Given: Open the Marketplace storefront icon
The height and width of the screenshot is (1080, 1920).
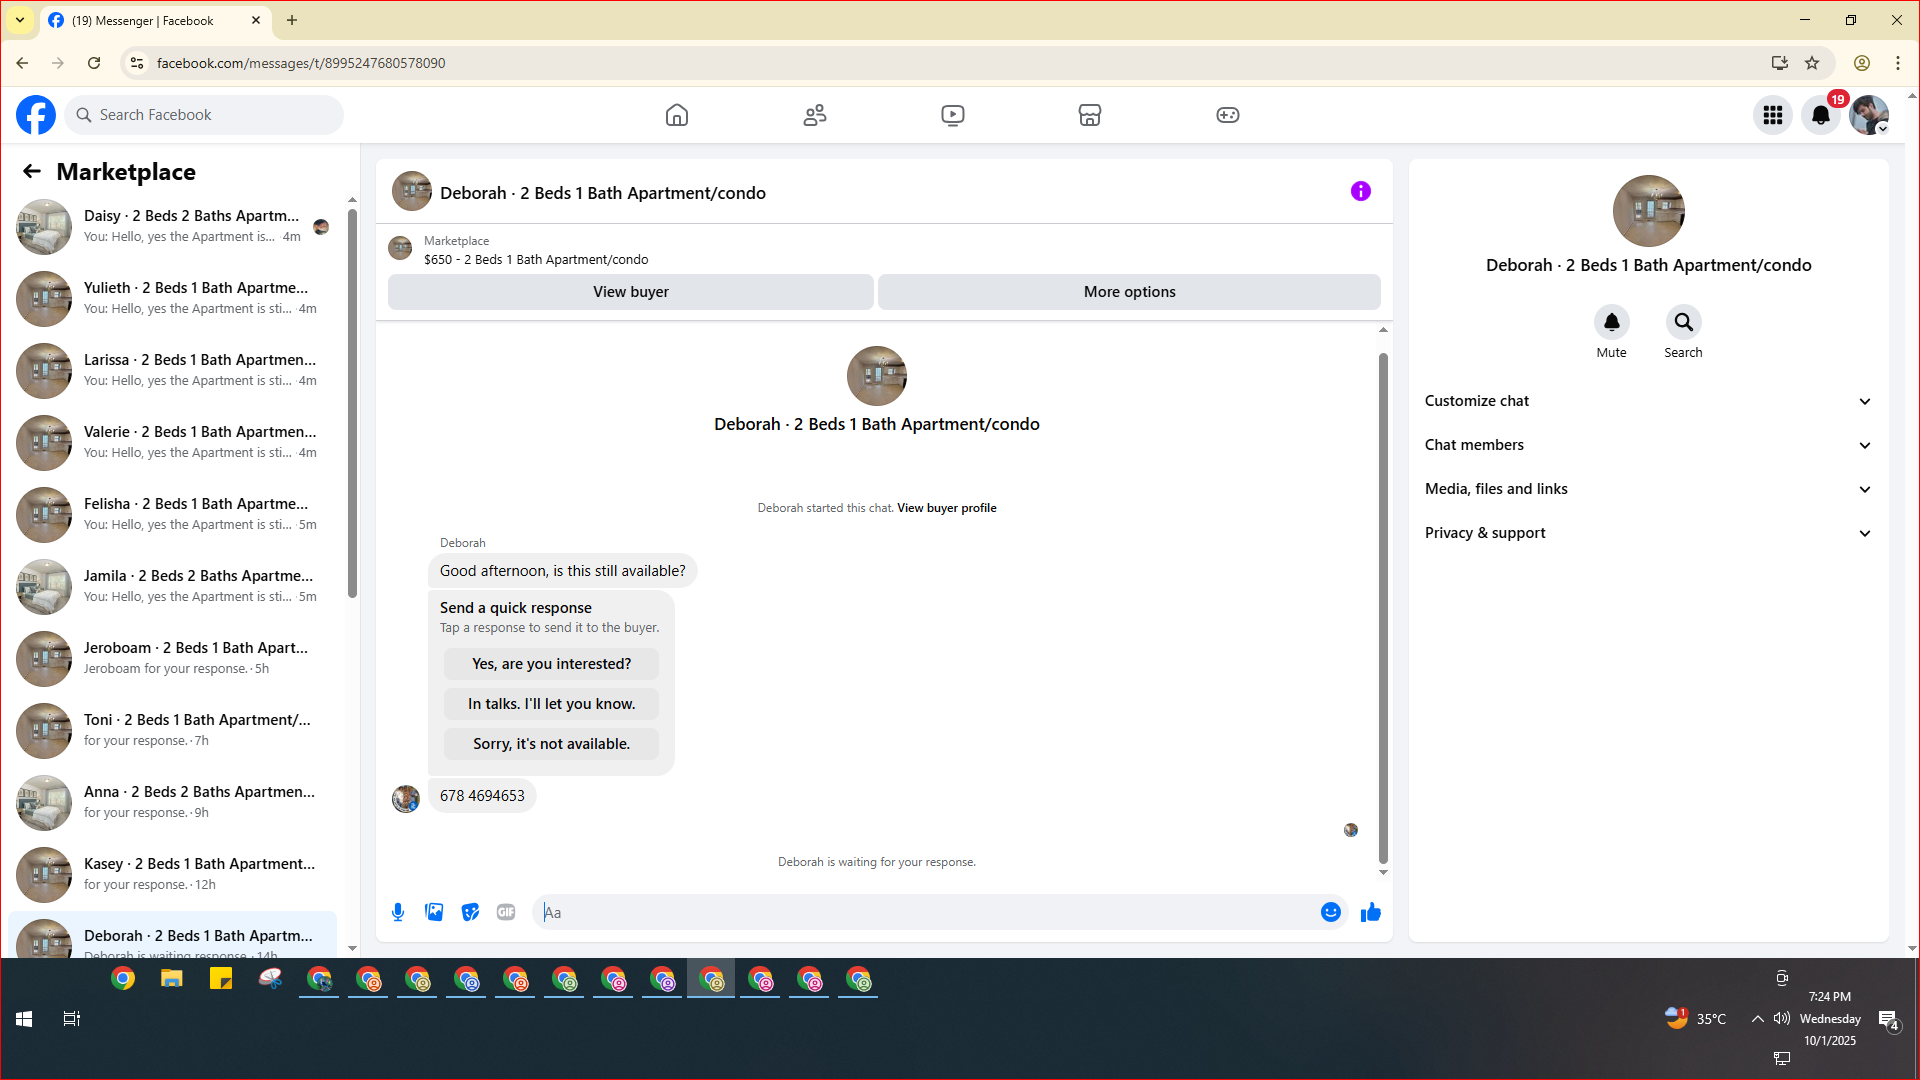Looking at the screenshot, I should coord(1090,115).
